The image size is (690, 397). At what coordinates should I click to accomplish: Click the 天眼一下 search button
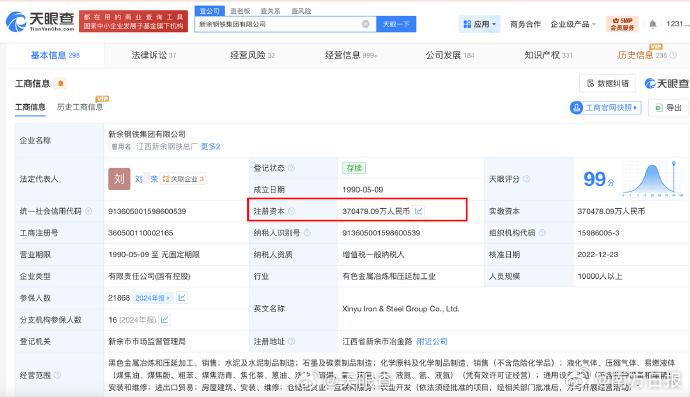(396, 24)
